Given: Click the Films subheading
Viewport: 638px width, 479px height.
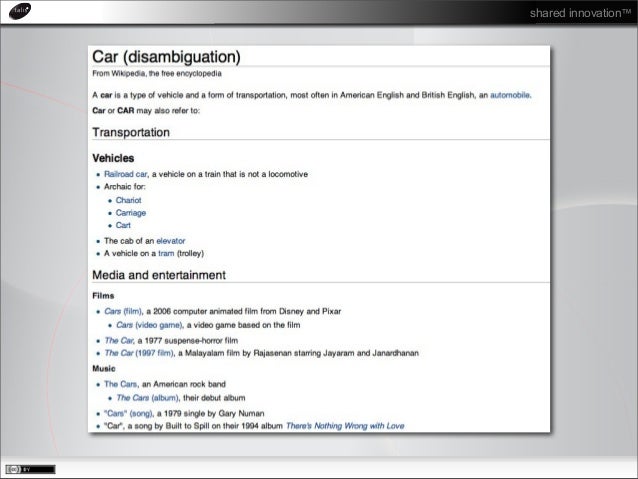Looking at the screenshot, I should pyautogui.click(x=103, y=296).
